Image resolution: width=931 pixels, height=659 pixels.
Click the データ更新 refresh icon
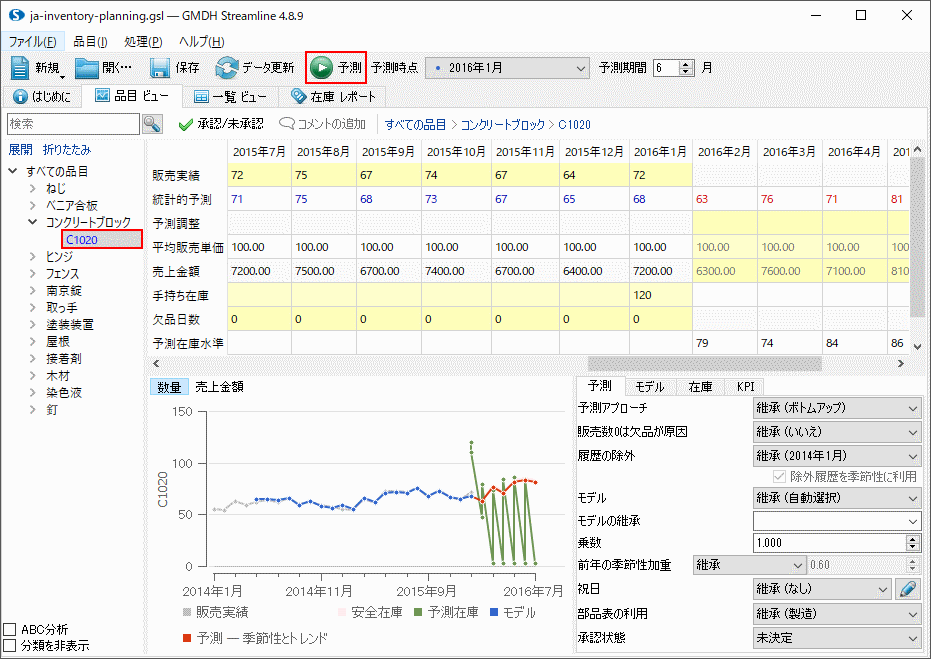(x=227, y=68)
